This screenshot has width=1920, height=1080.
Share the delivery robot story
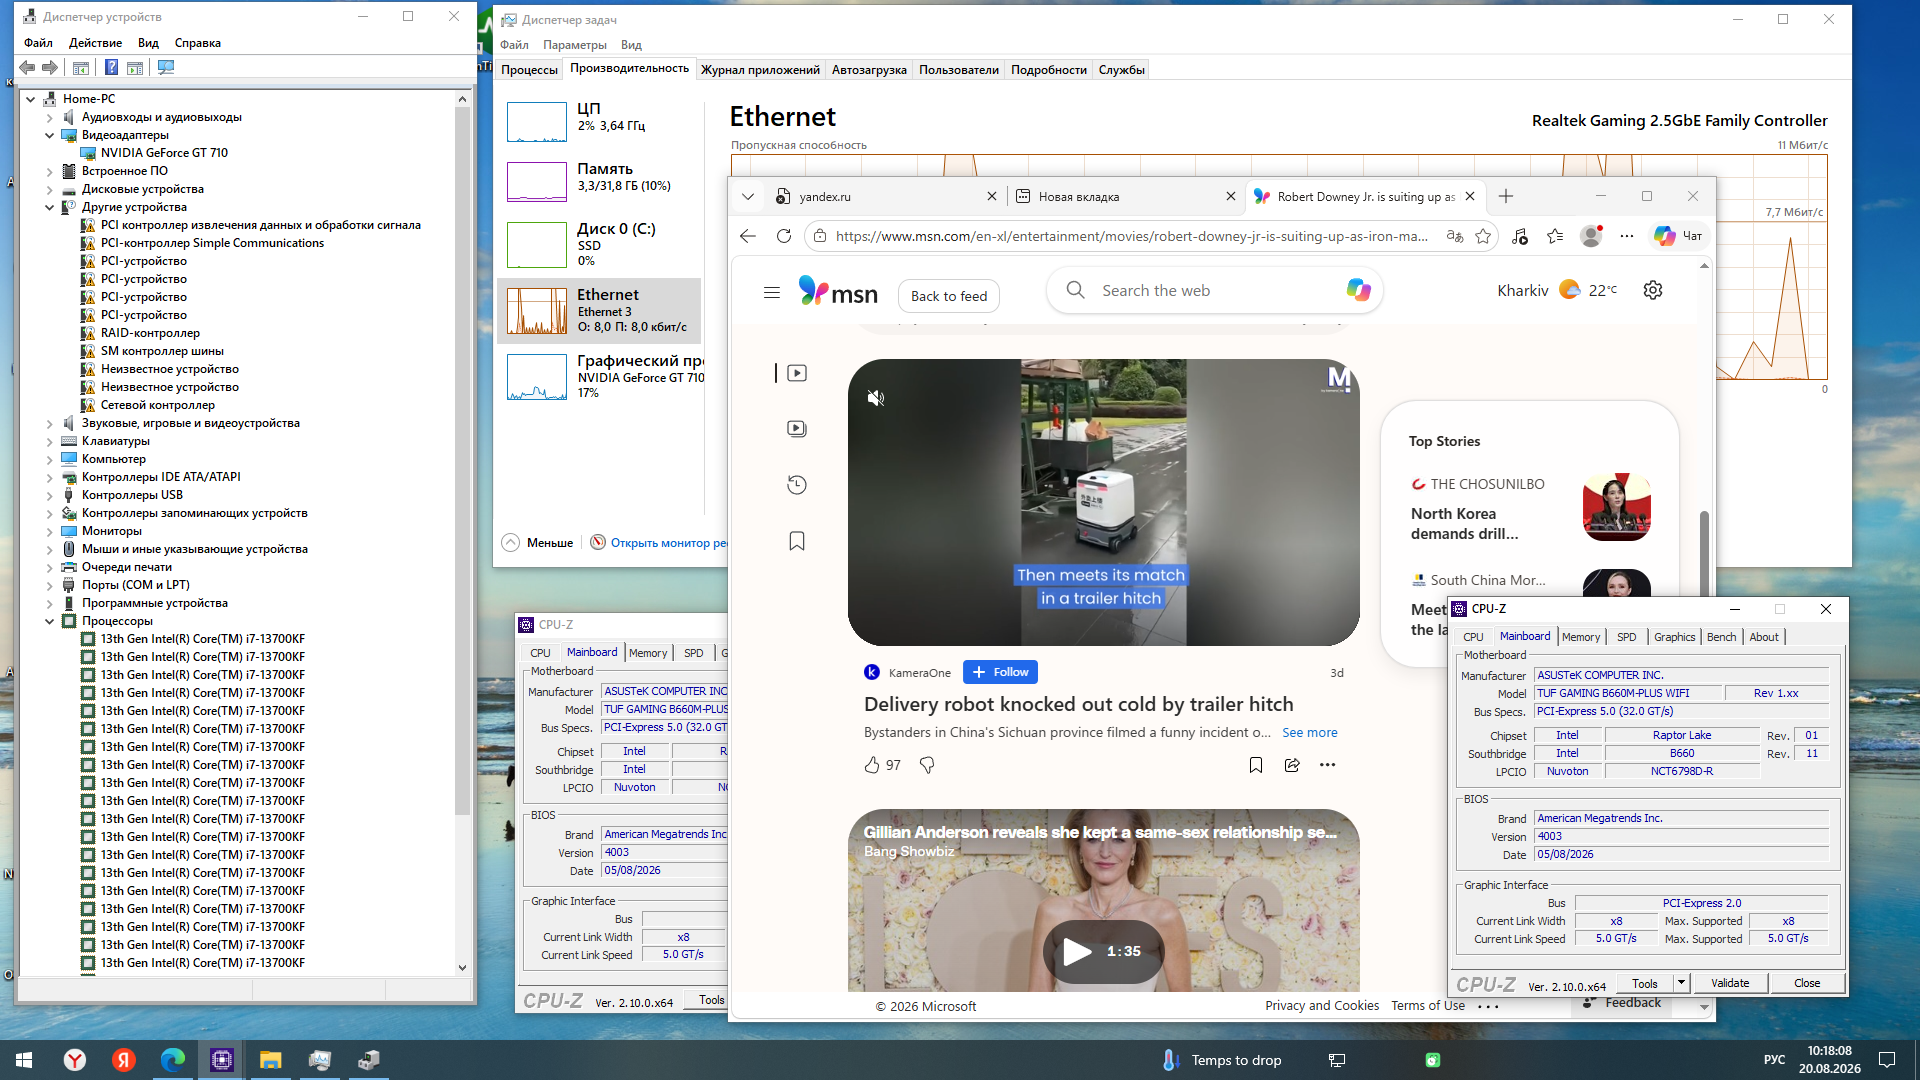[1292, 765]
